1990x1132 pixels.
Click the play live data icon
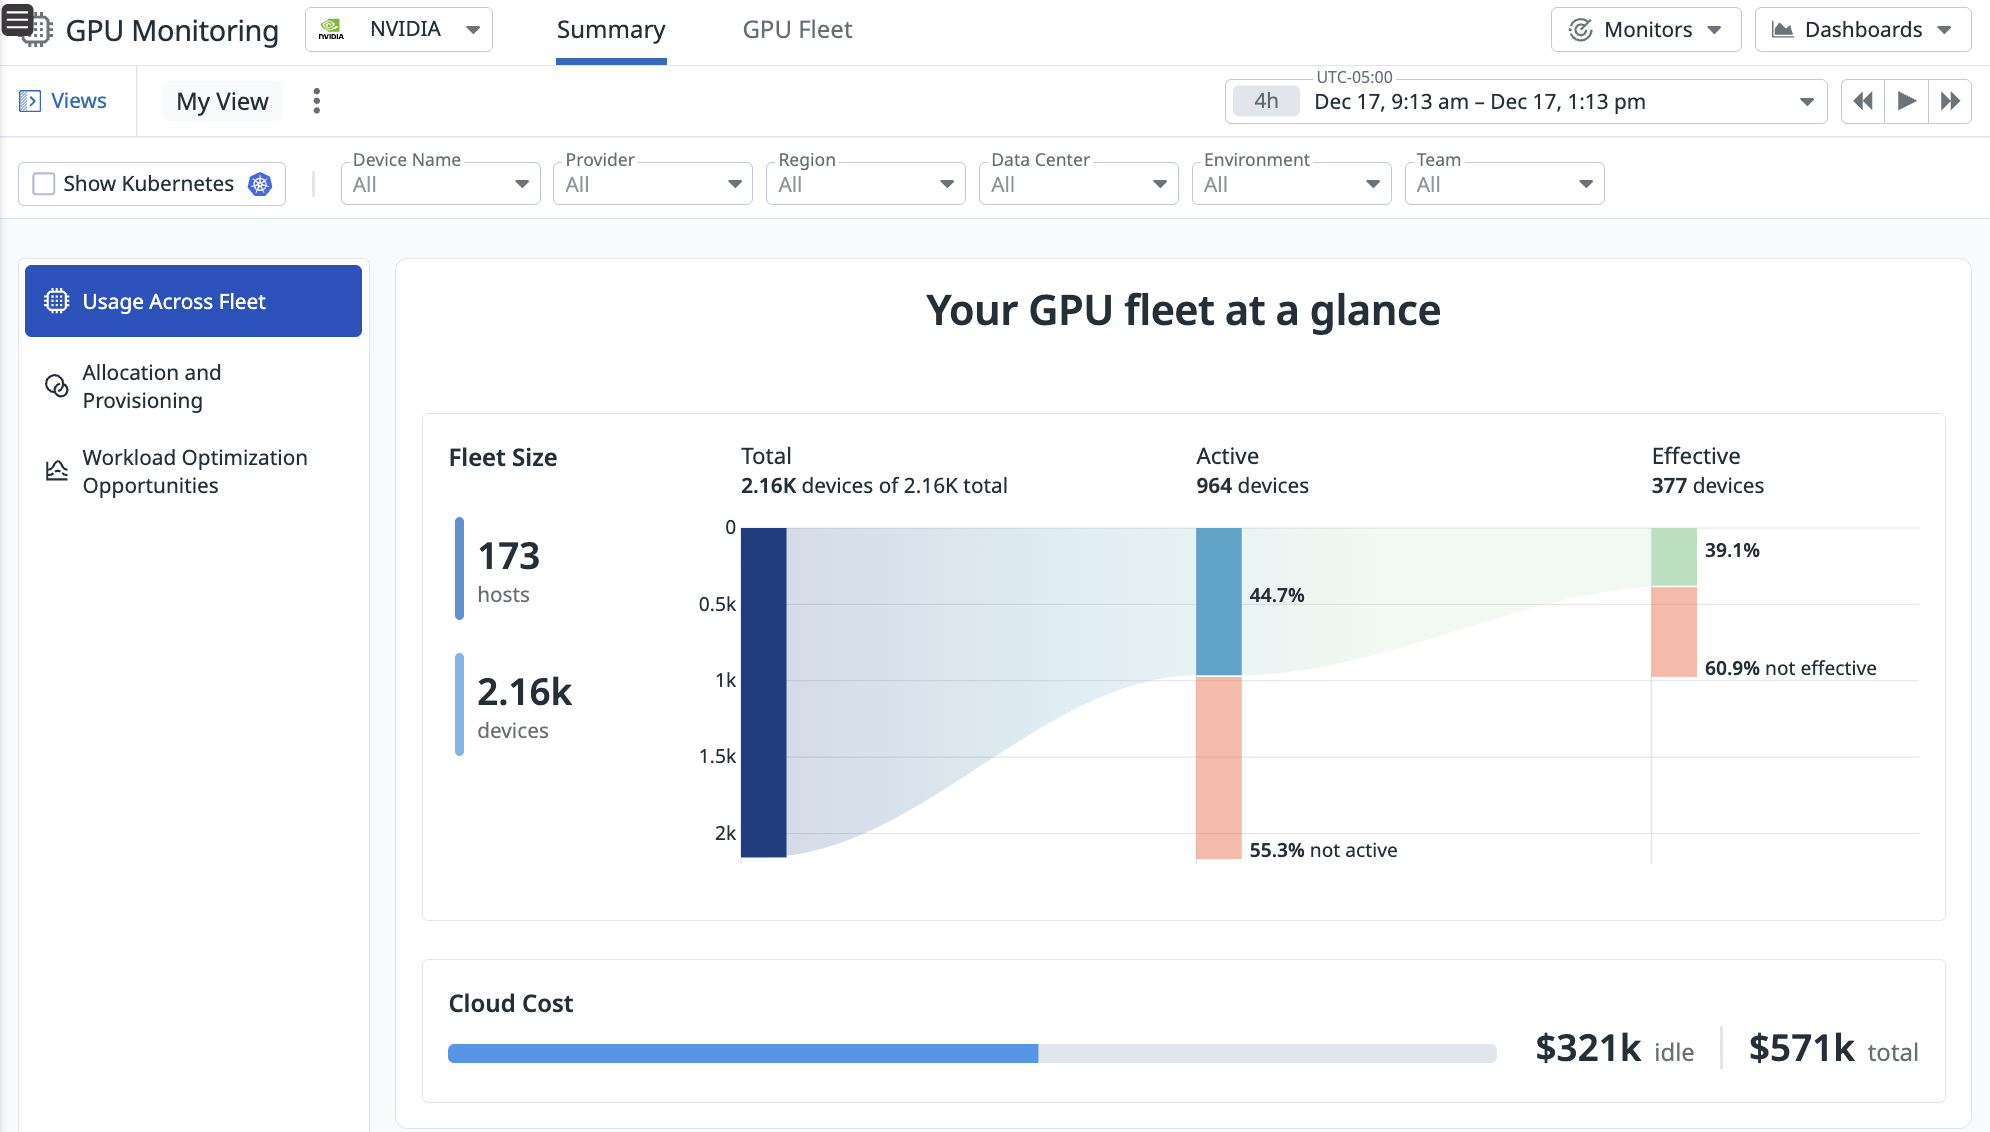(1906, 101)
